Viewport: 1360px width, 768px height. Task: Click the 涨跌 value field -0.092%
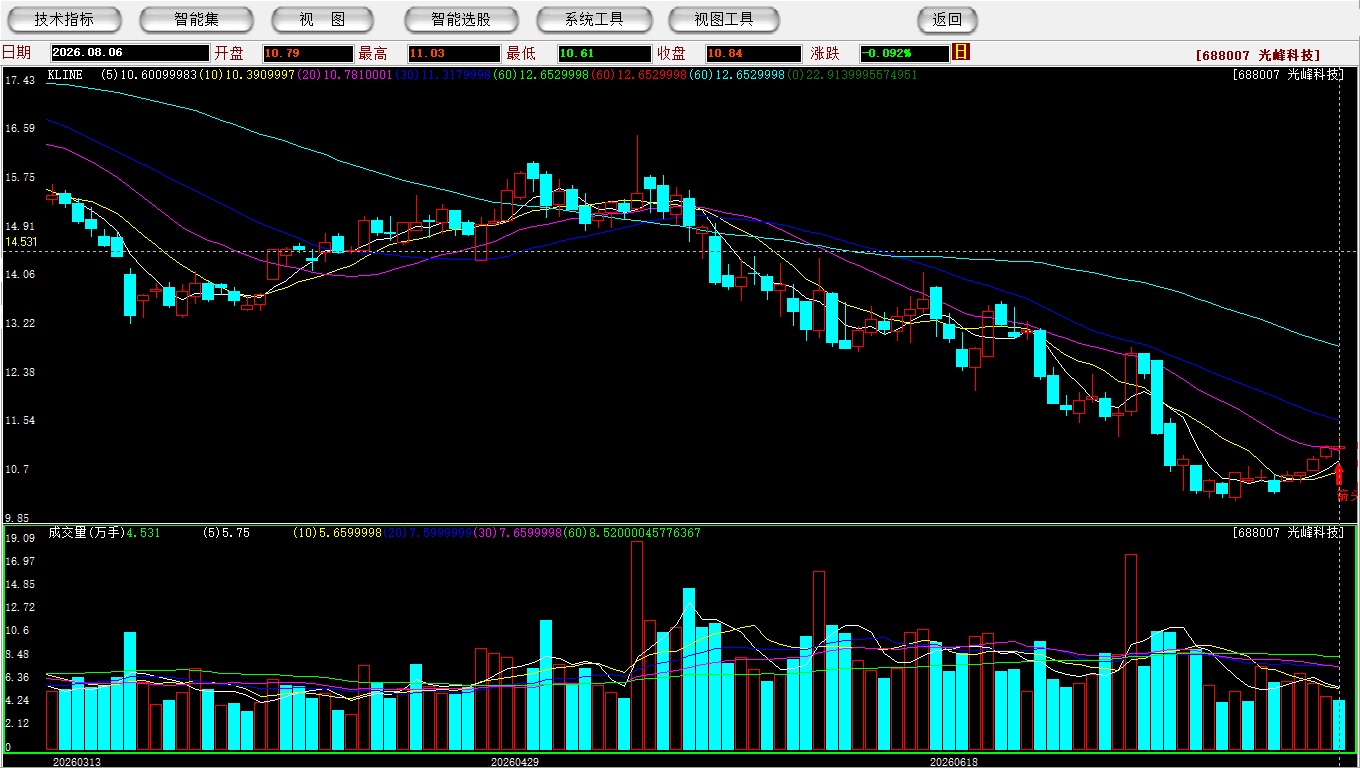pyautogui.click(x=904, y=53)
